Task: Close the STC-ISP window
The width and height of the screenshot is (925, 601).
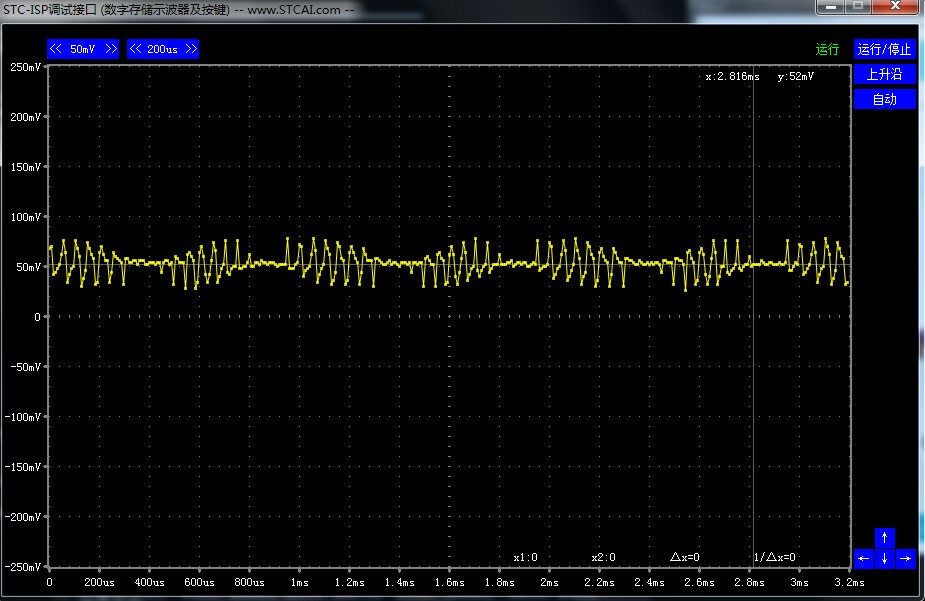Action: pos(896,6)
